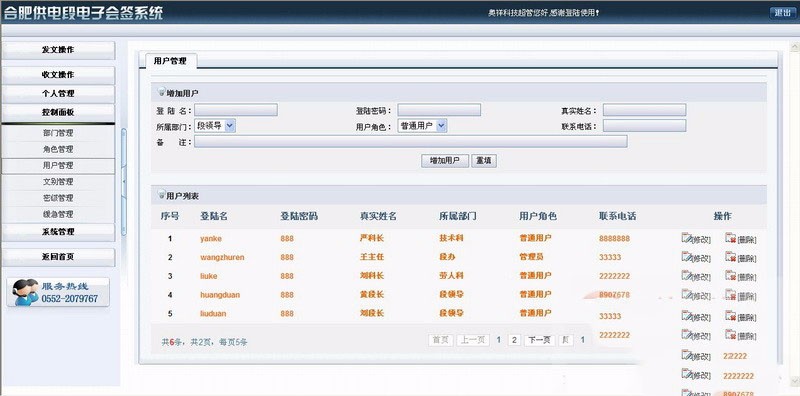Screen dimensions: 800x396
Task: Expand the 收文操作 sidebar section
Action: click(x=58, y=75)
